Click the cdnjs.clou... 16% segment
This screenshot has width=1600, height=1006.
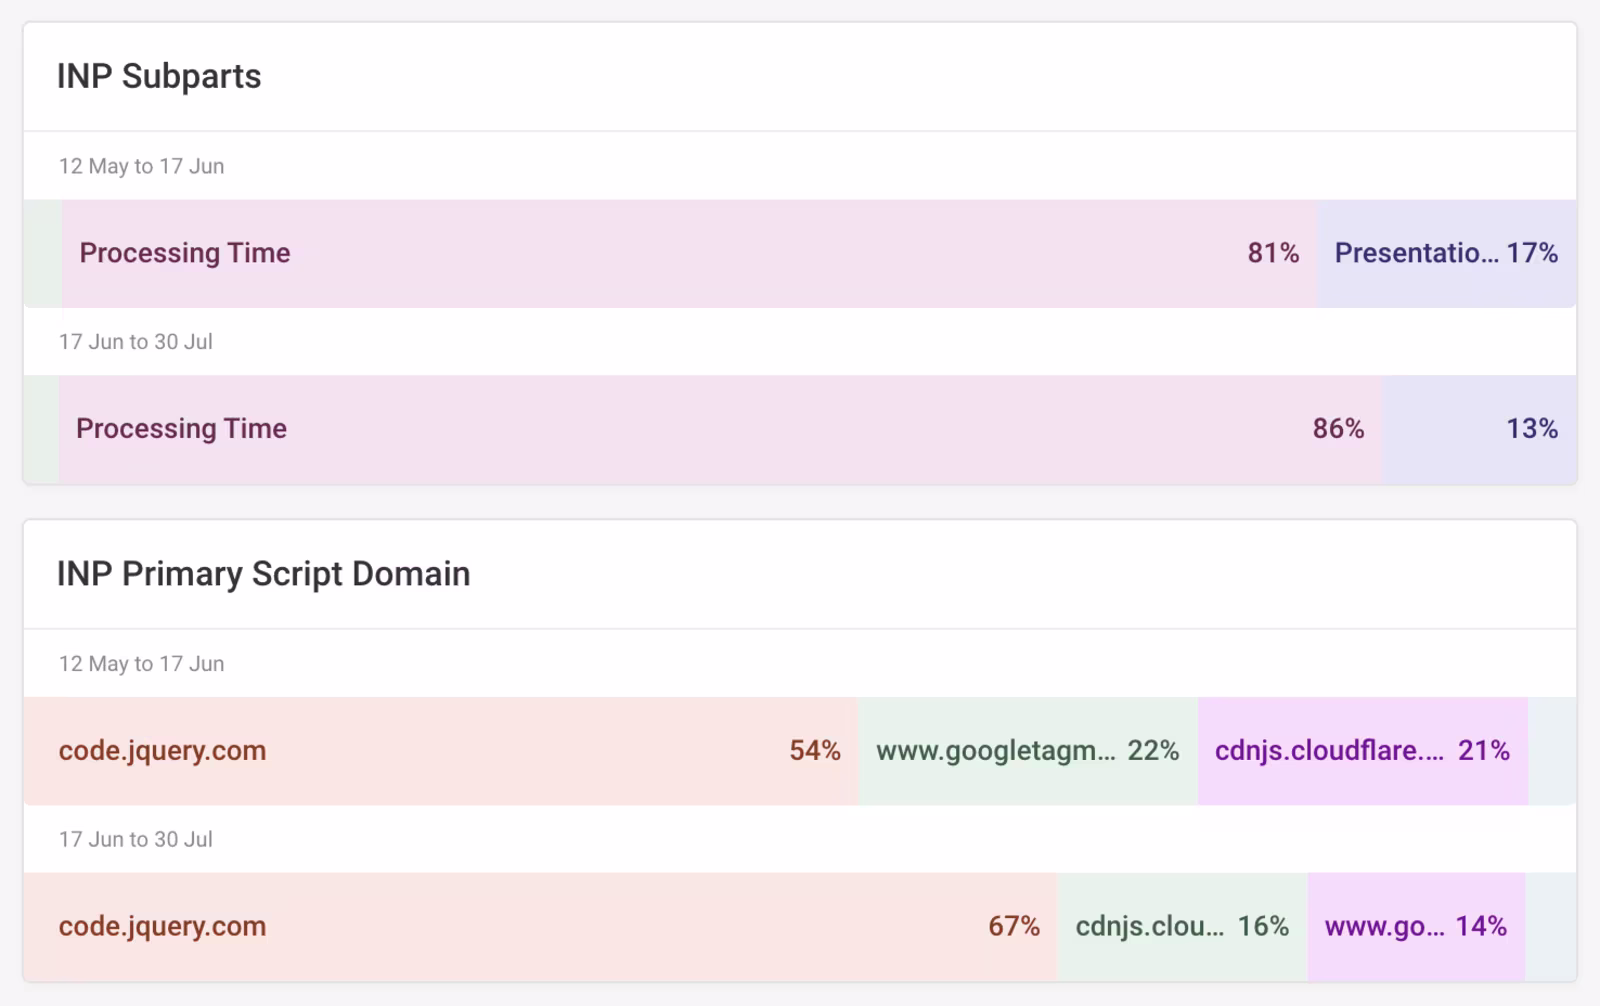click(x=1181, y=927)
